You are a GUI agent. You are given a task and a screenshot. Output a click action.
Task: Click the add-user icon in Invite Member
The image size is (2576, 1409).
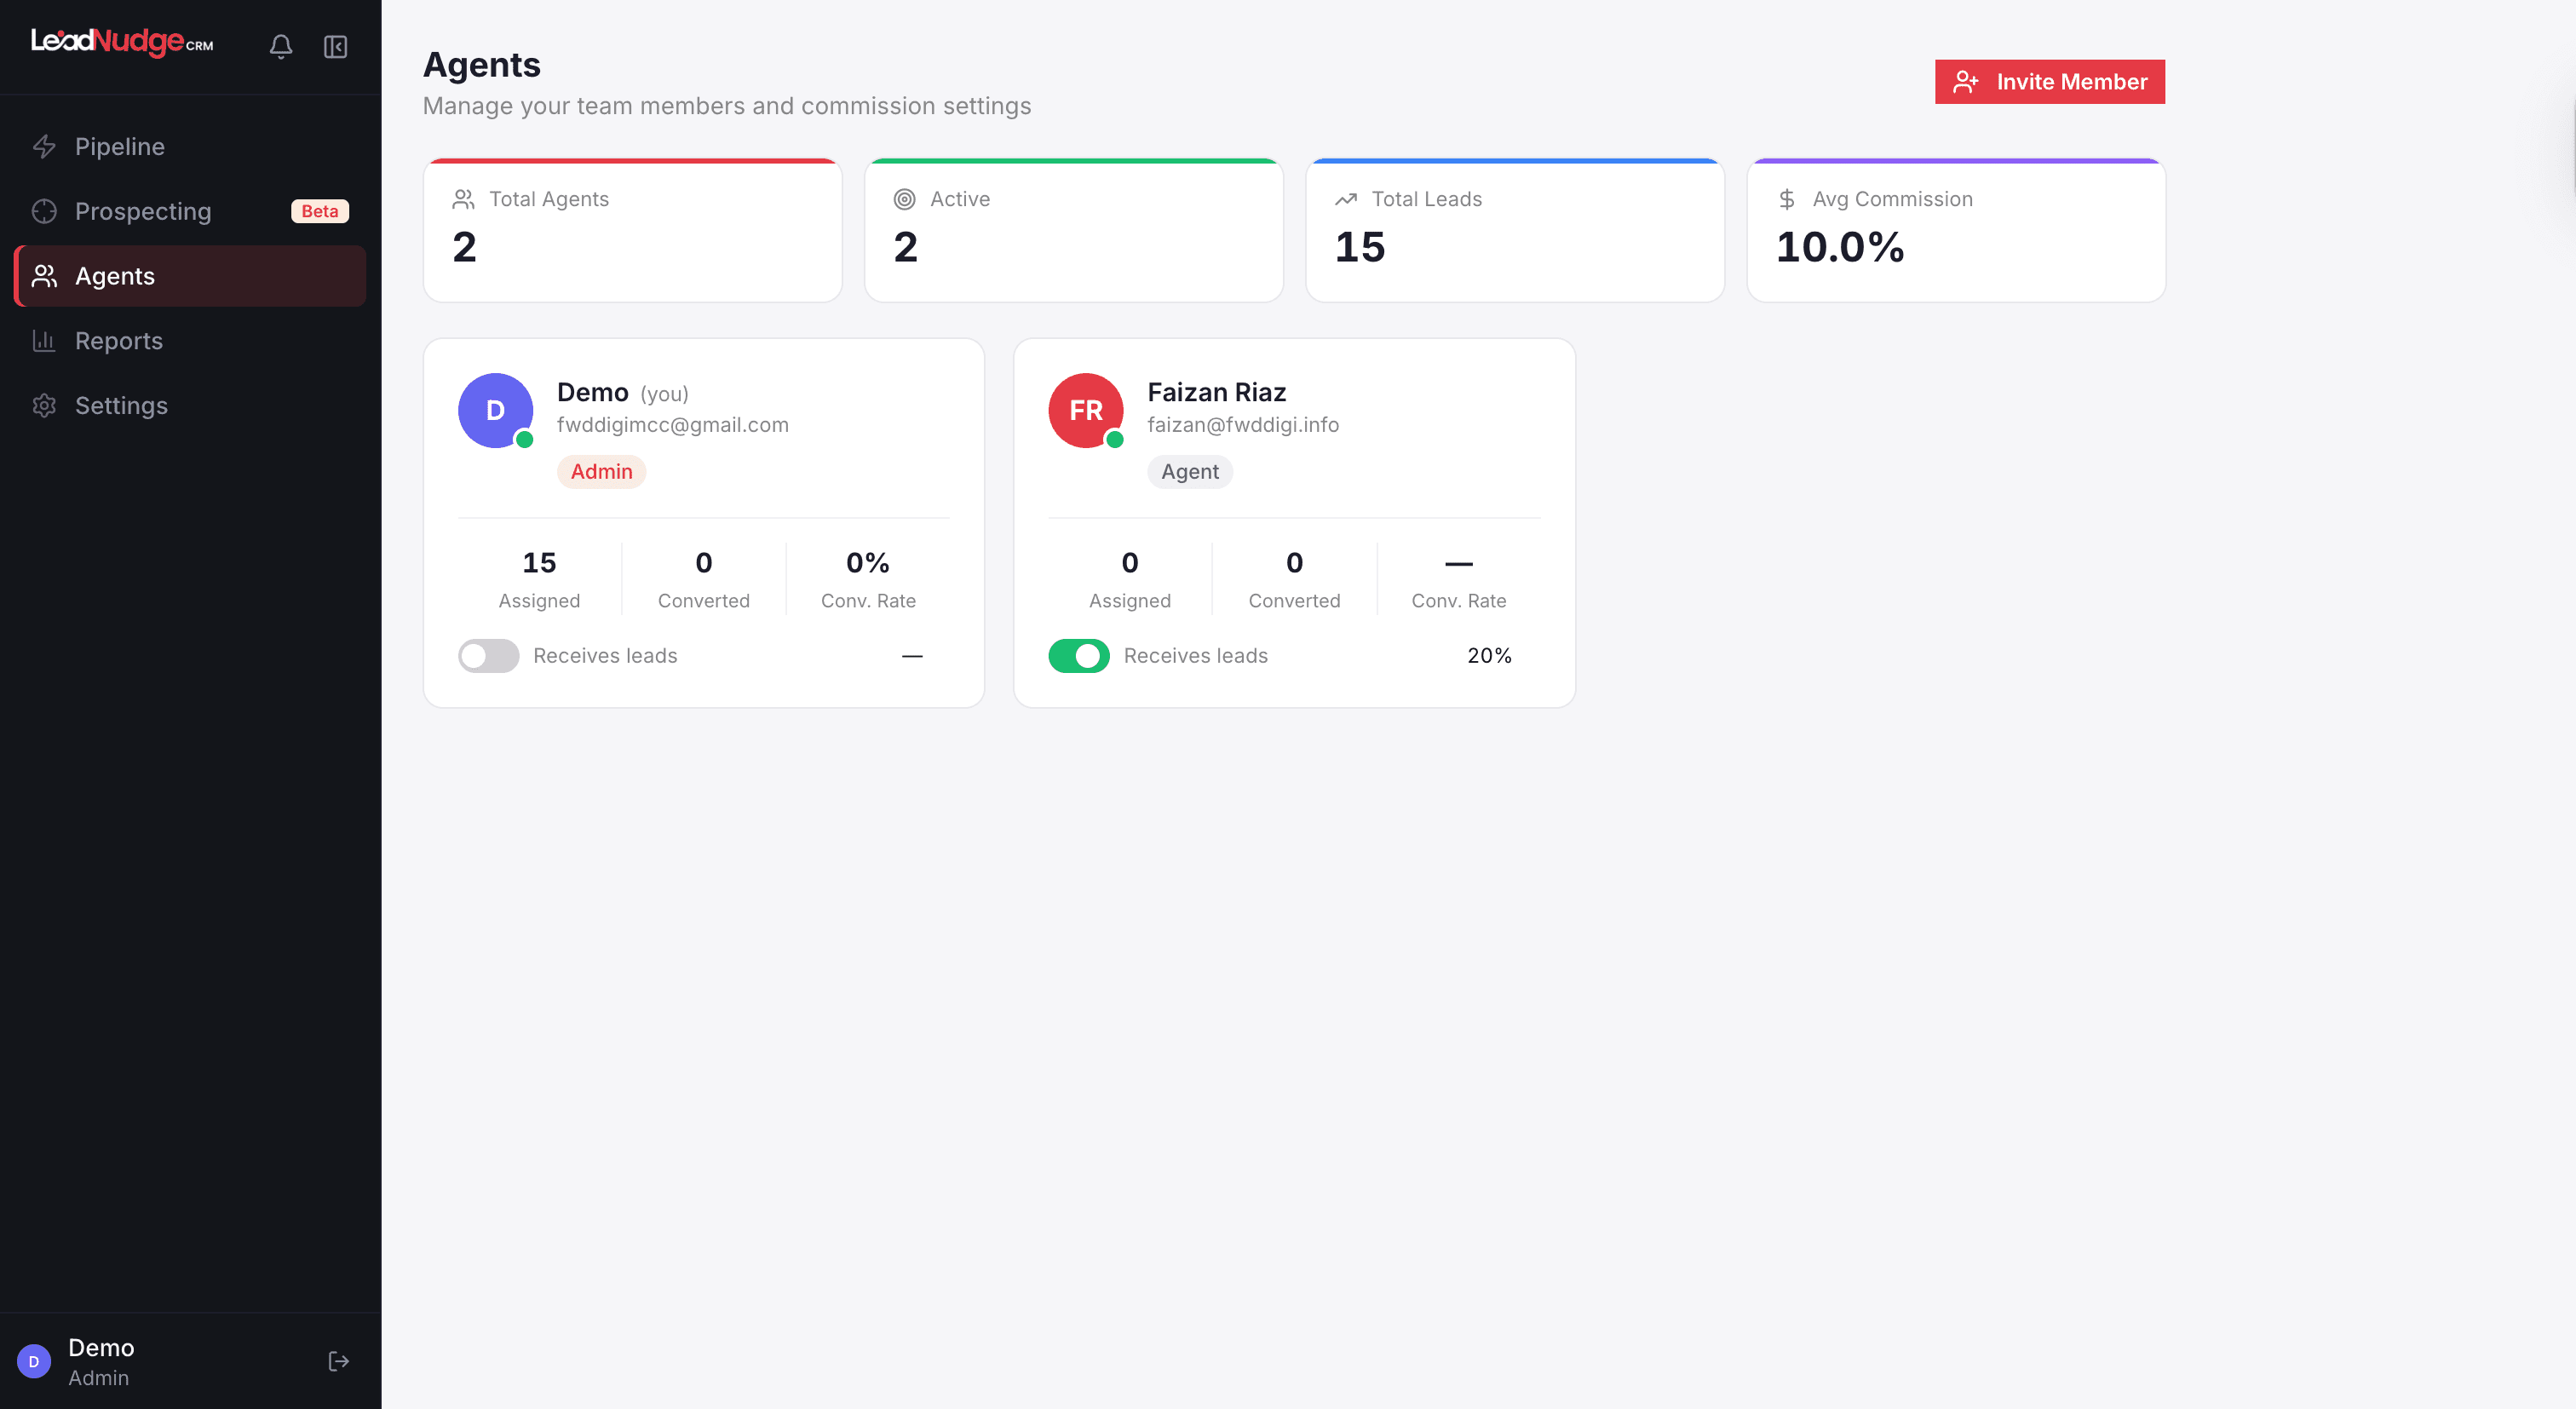point(1966,82)
